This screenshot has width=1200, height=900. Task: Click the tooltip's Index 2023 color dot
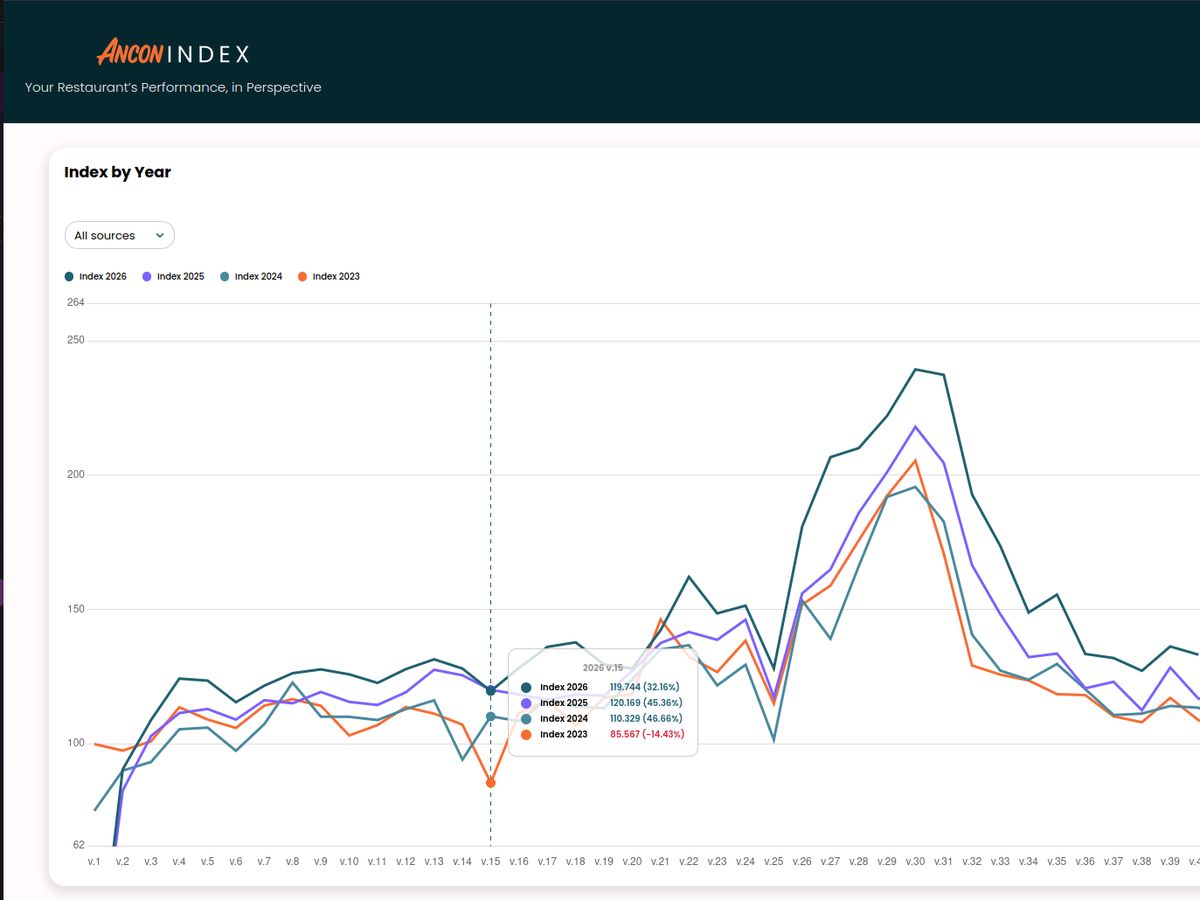point(526,735)
